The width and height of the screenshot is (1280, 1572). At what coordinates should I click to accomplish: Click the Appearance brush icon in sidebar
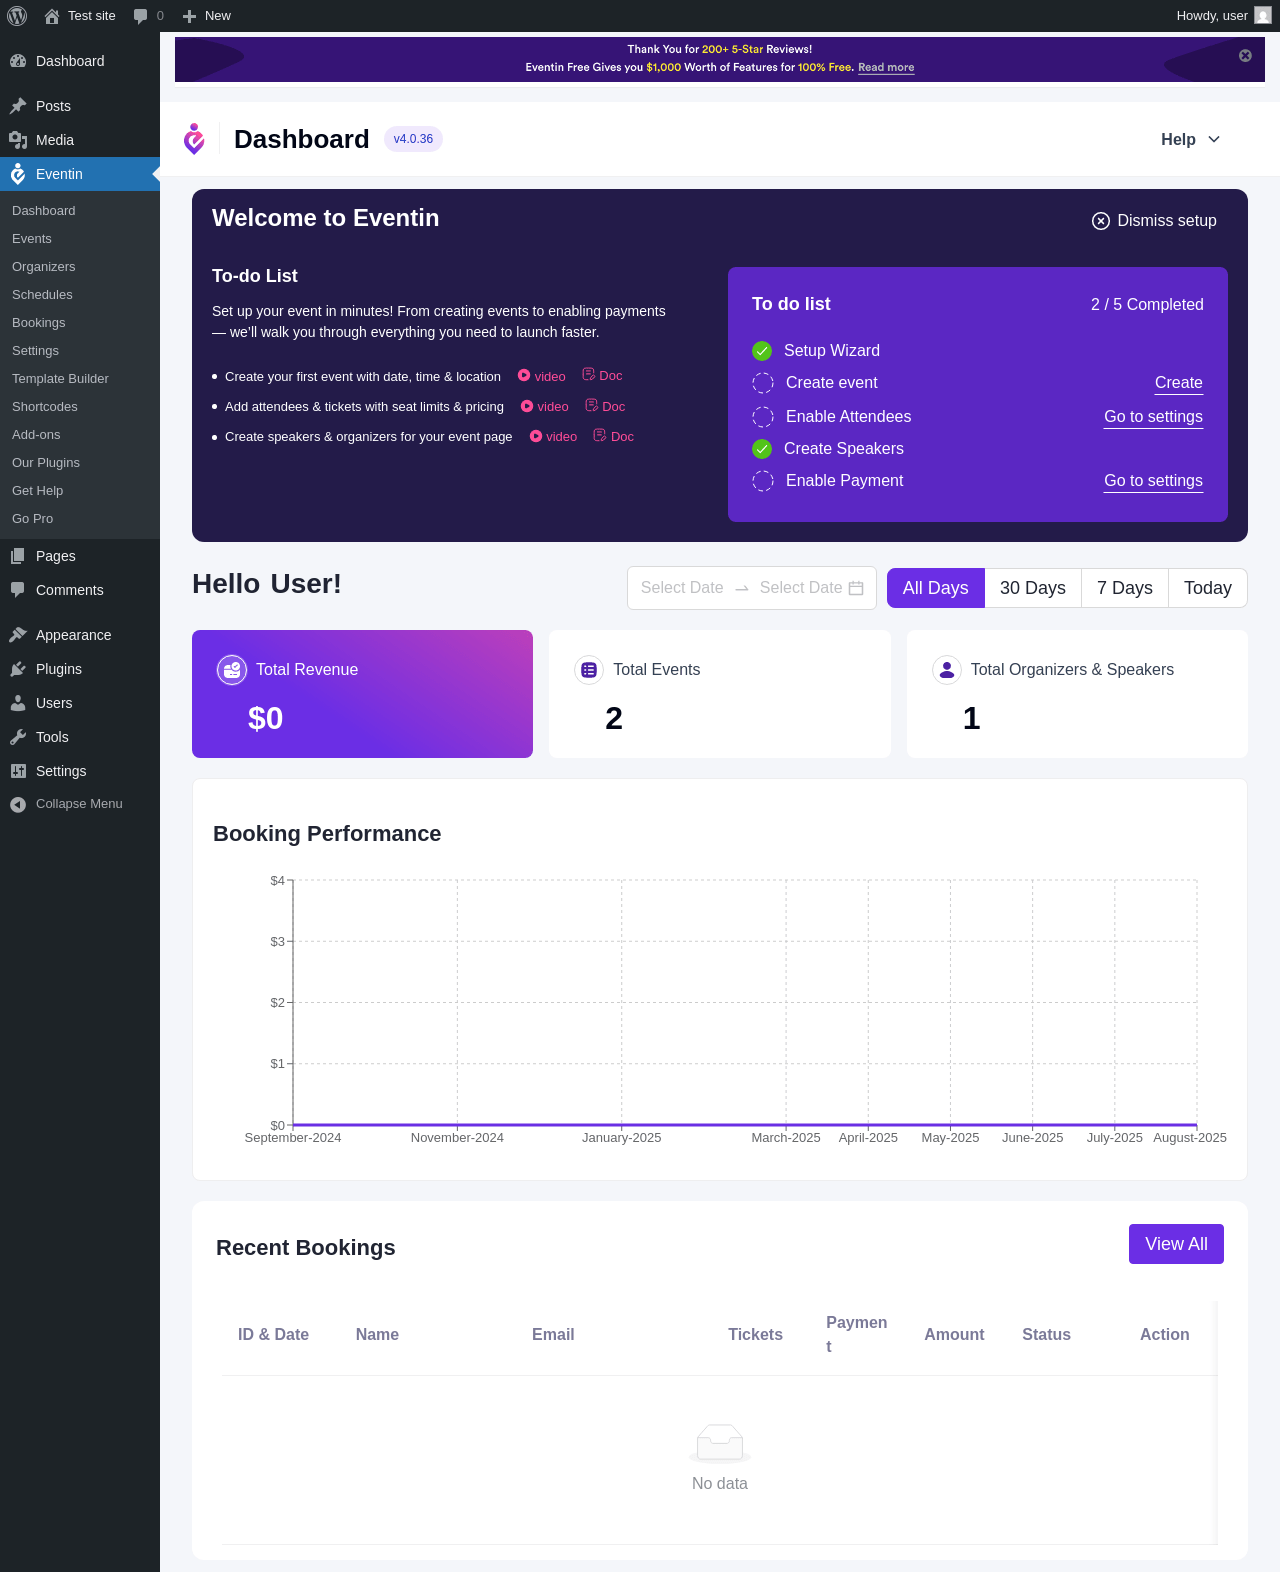click(x=18, y=635)
